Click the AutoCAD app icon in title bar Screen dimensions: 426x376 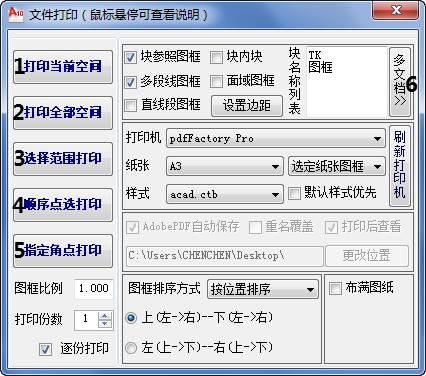(16, 14)
